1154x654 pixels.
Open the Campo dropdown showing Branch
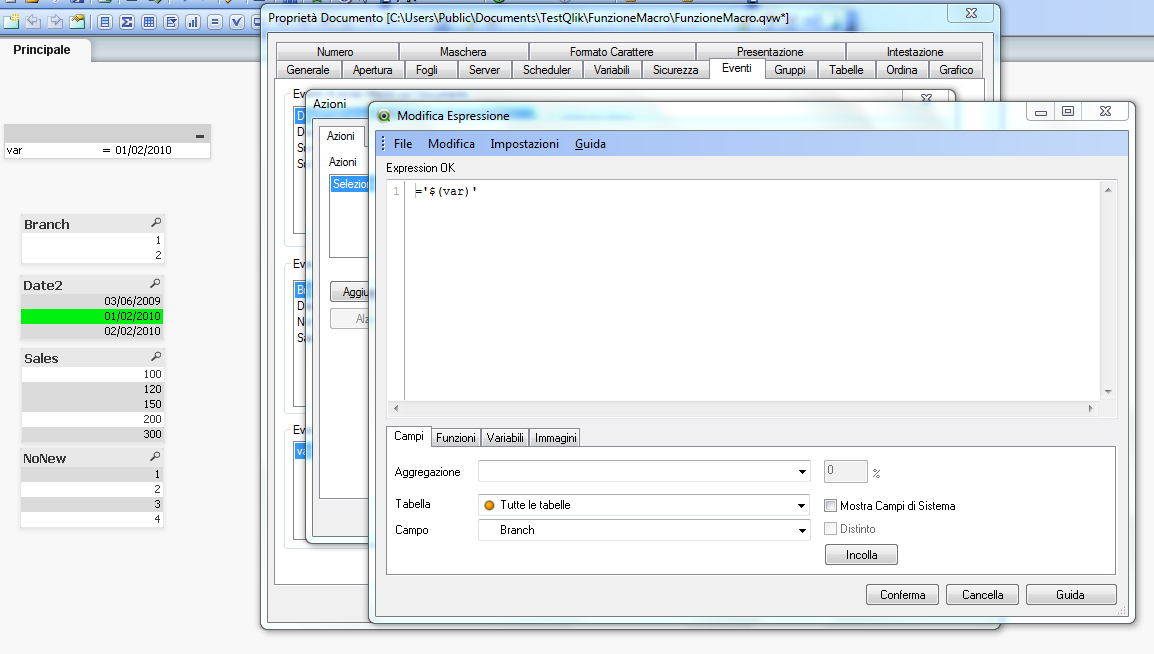tap(801, 530)
